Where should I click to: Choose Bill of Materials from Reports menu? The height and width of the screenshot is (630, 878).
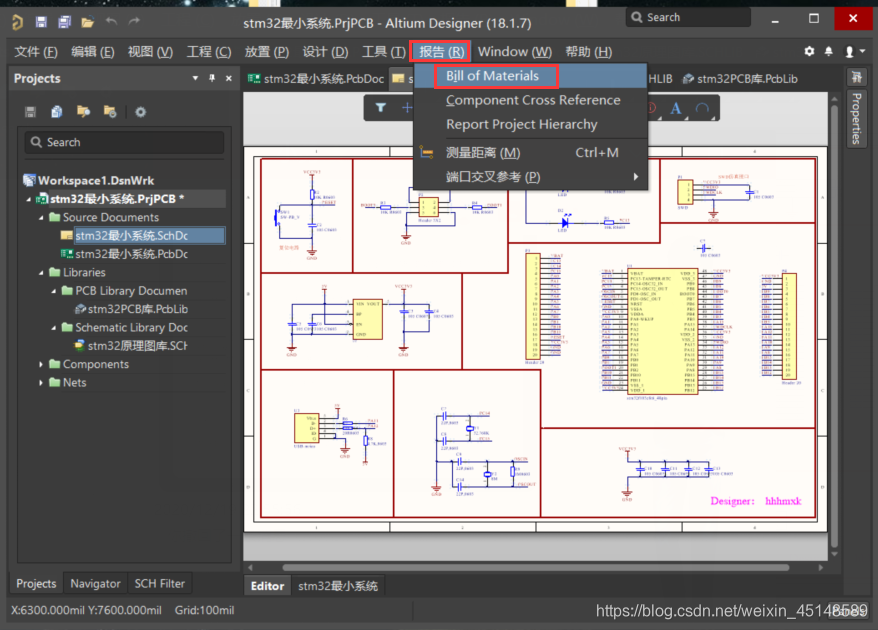tap(492, 76)
